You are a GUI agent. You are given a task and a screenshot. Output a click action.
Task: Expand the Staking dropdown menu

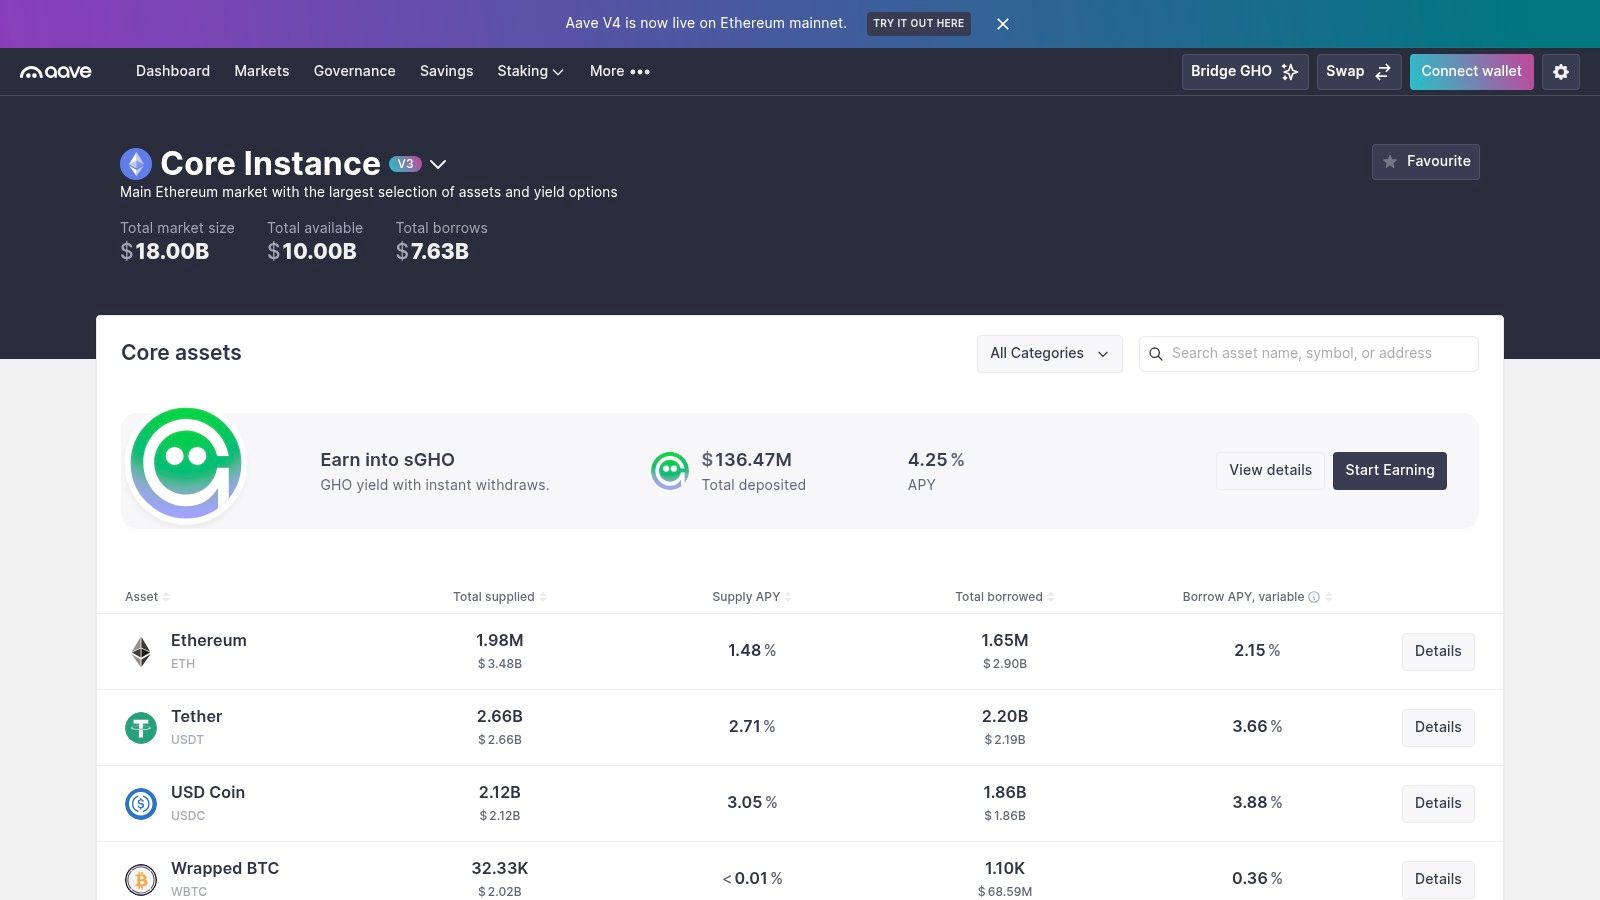point(531,71)
